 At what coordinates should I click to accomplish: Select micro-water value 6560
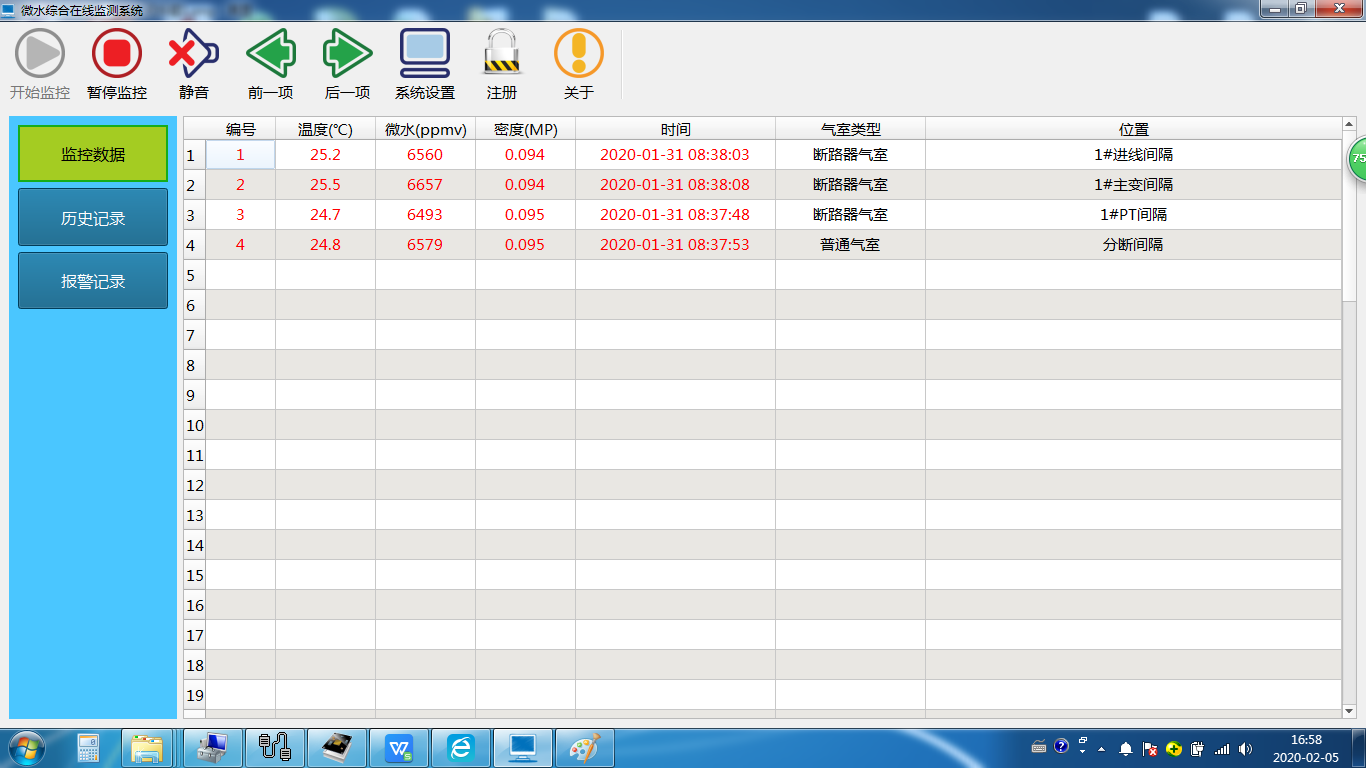pyautogui.click(x=425, y=155)
